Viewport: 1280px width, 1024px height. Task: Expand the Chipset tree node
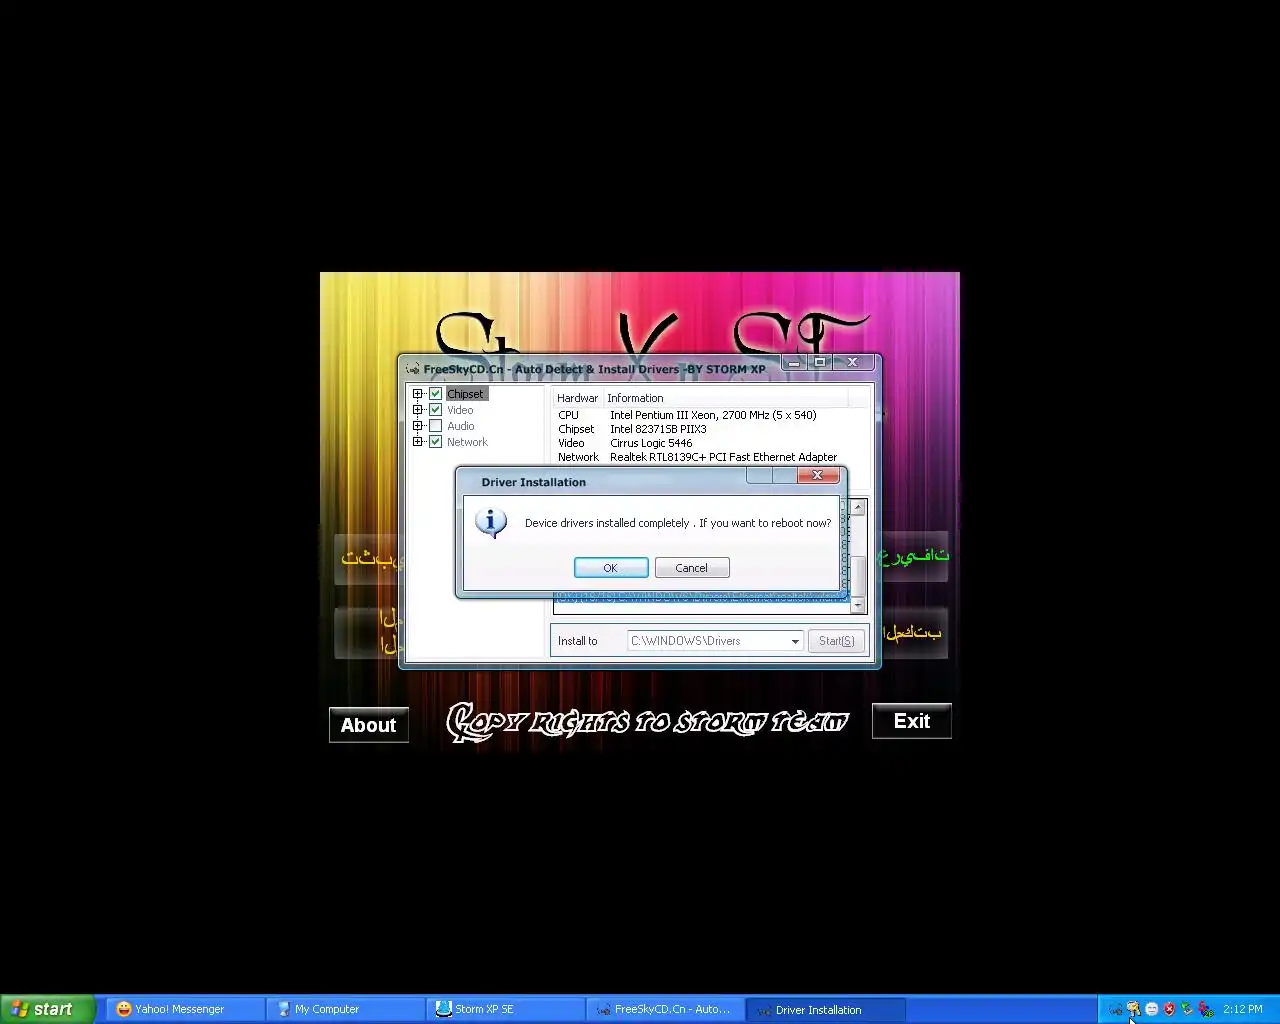[x=418, y=394]
